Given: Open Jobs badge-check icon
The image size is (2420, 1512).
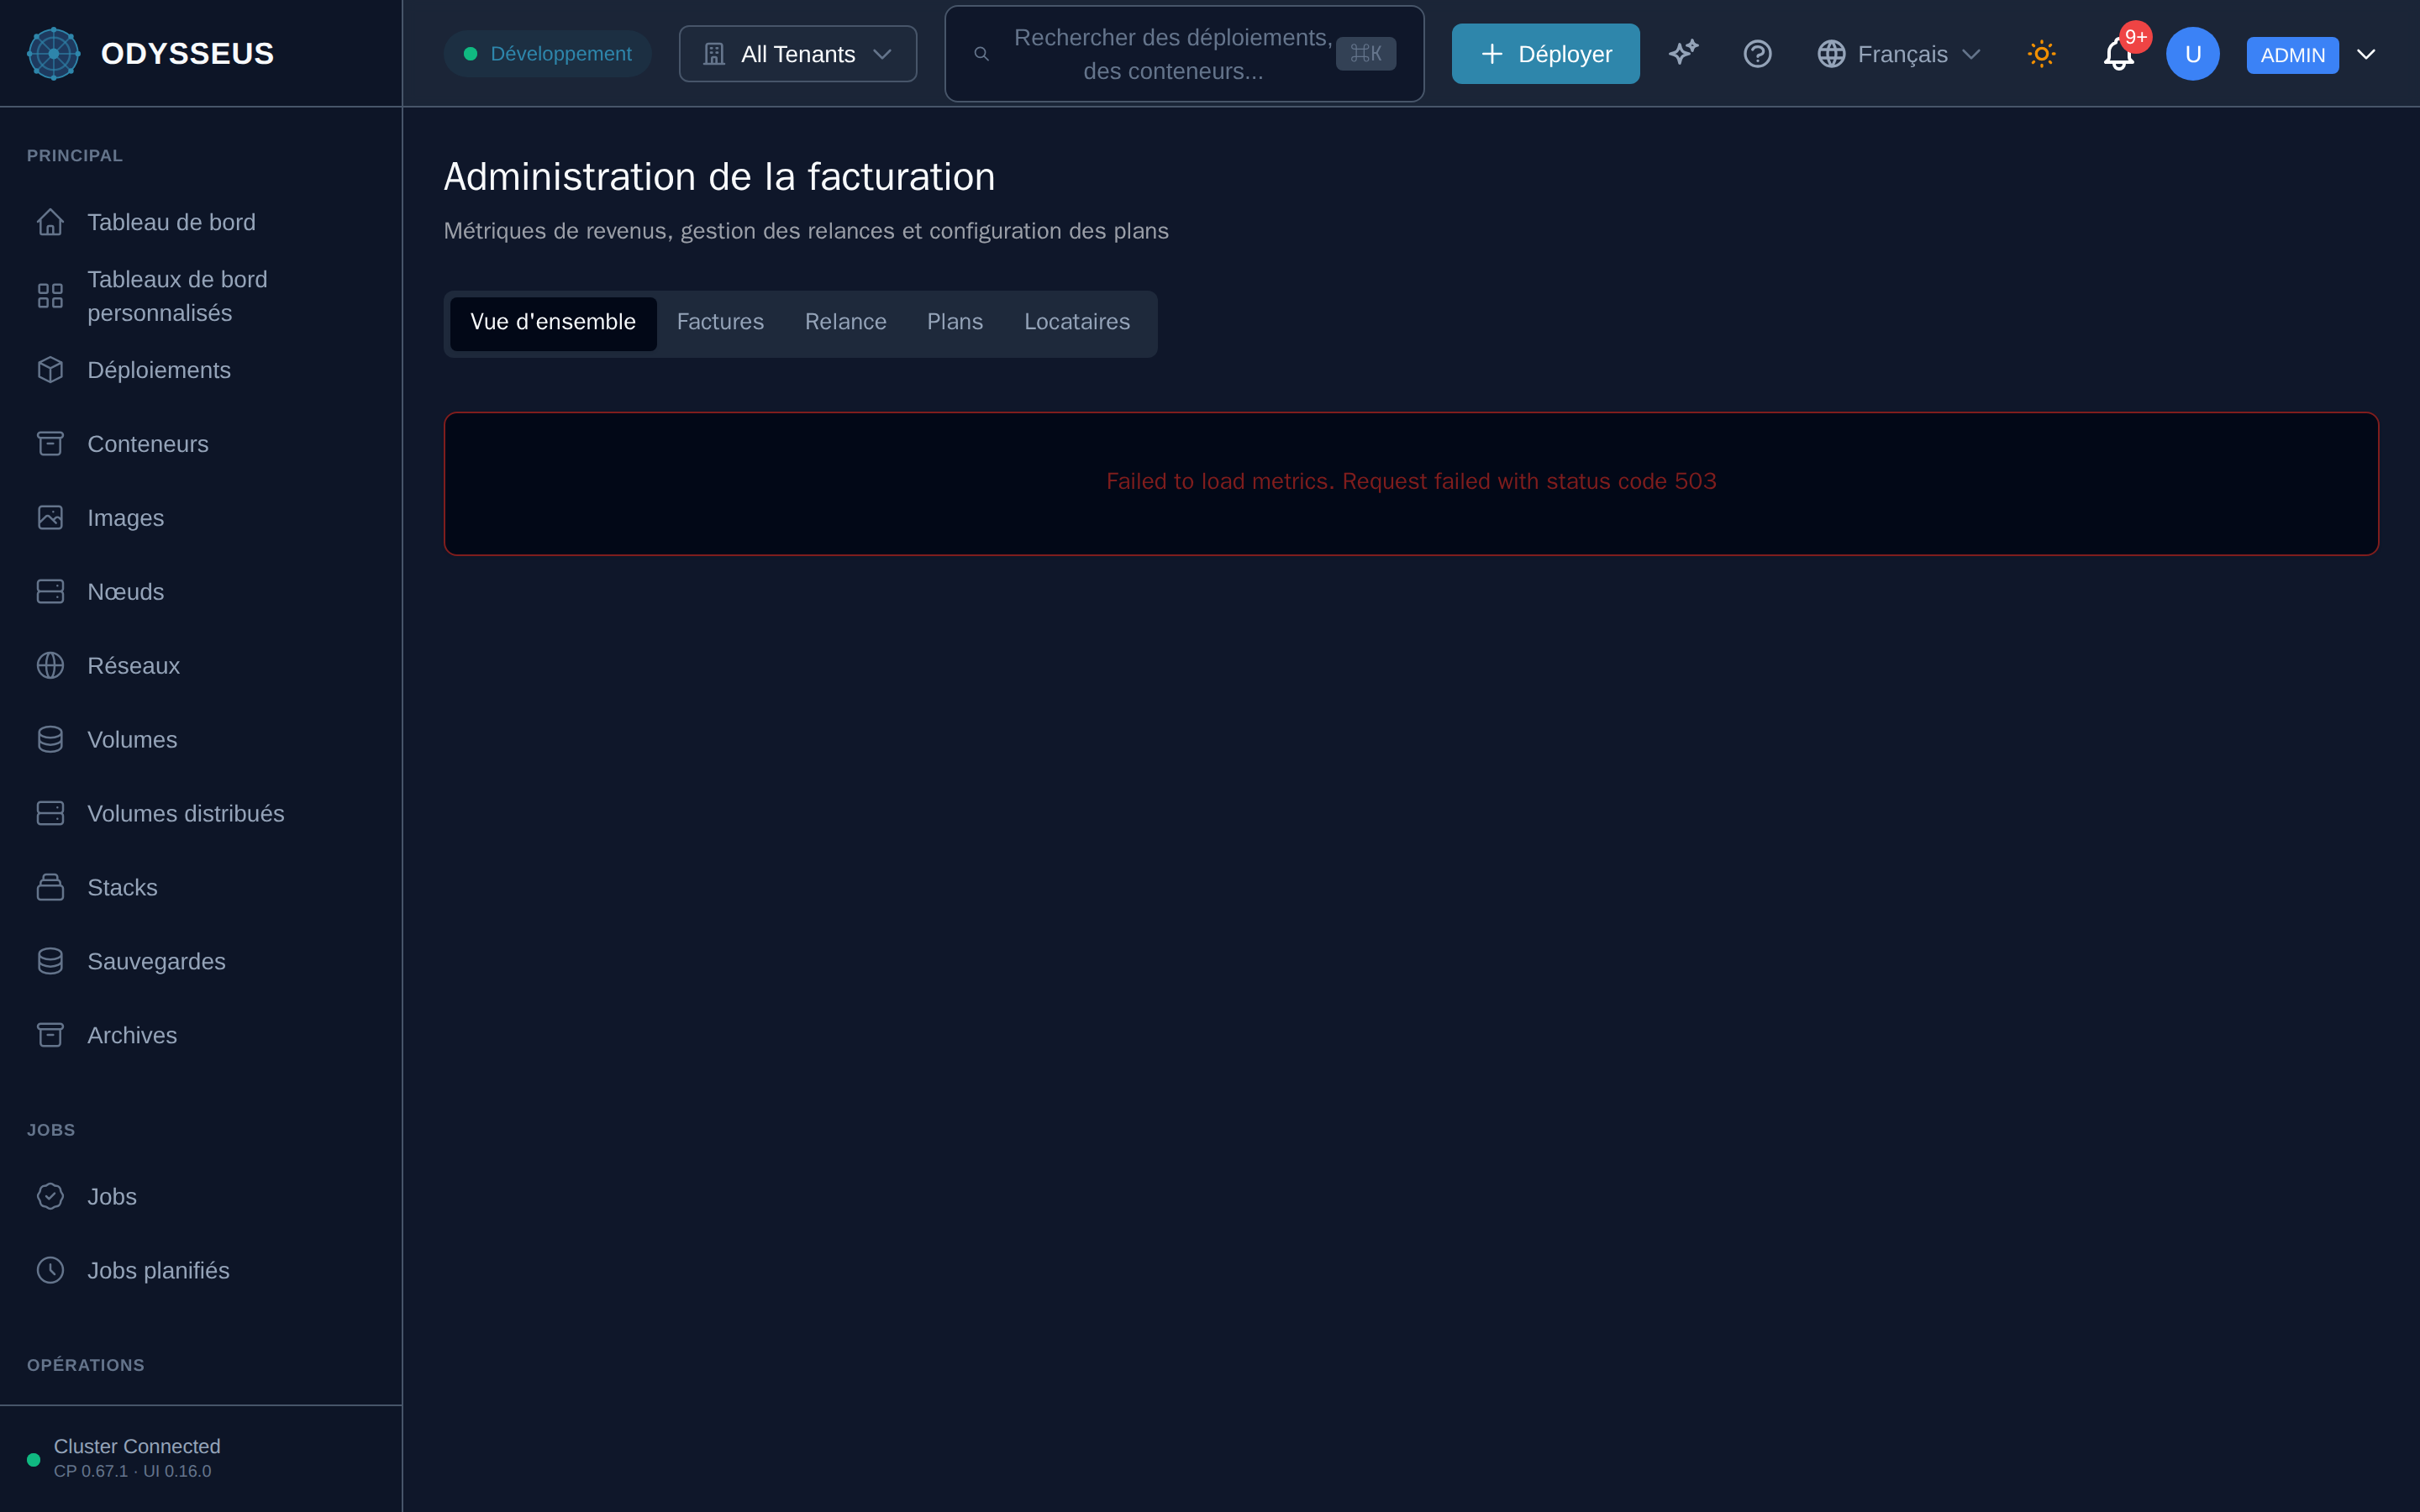Looking at the screenshot, I should click(x=50, y=1197).
